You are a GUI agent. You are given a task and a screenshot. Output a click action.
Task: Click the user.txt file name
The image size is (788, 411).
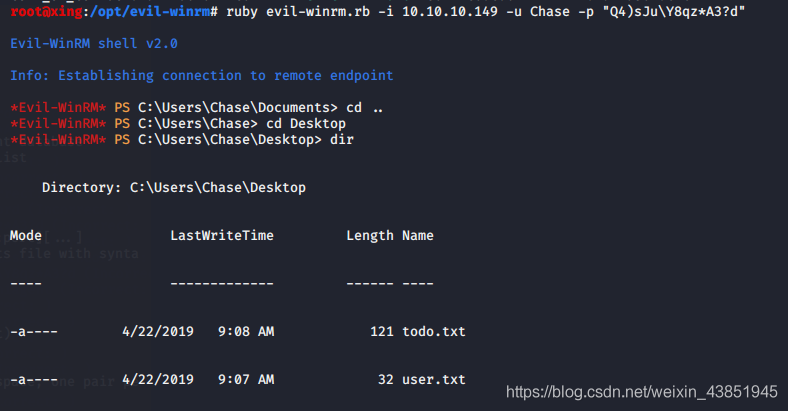[434, 380]
